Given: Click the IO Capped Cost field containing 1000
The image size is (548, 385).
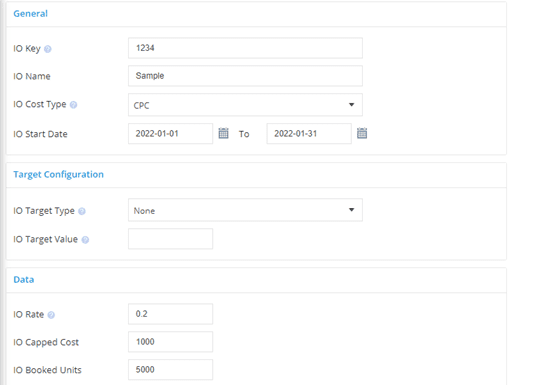Looking at the screenshot, I should pyautogui.click(x=171, y=342).
